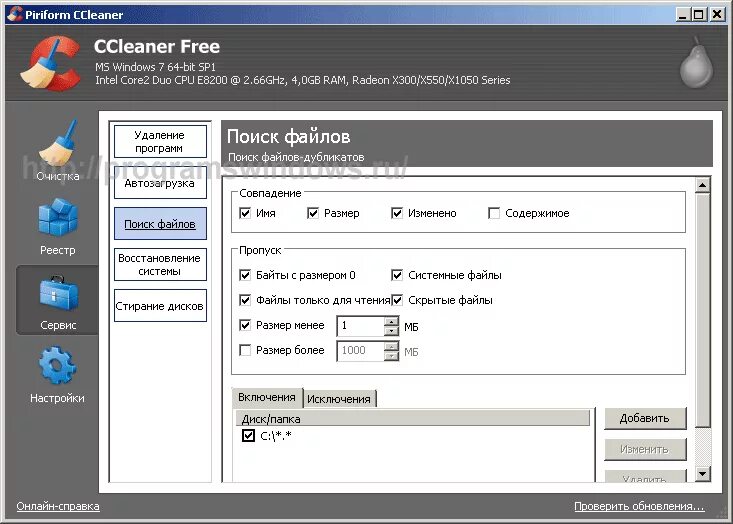Open the Очистка (Cleaner) section
The image size is (733, 524).
tap(57, 151)
